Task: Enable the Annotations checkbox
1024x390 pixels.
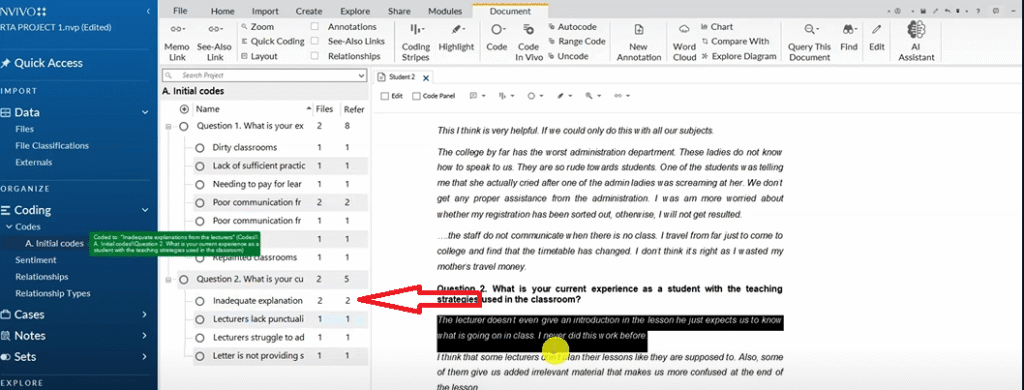Action: 315,27
